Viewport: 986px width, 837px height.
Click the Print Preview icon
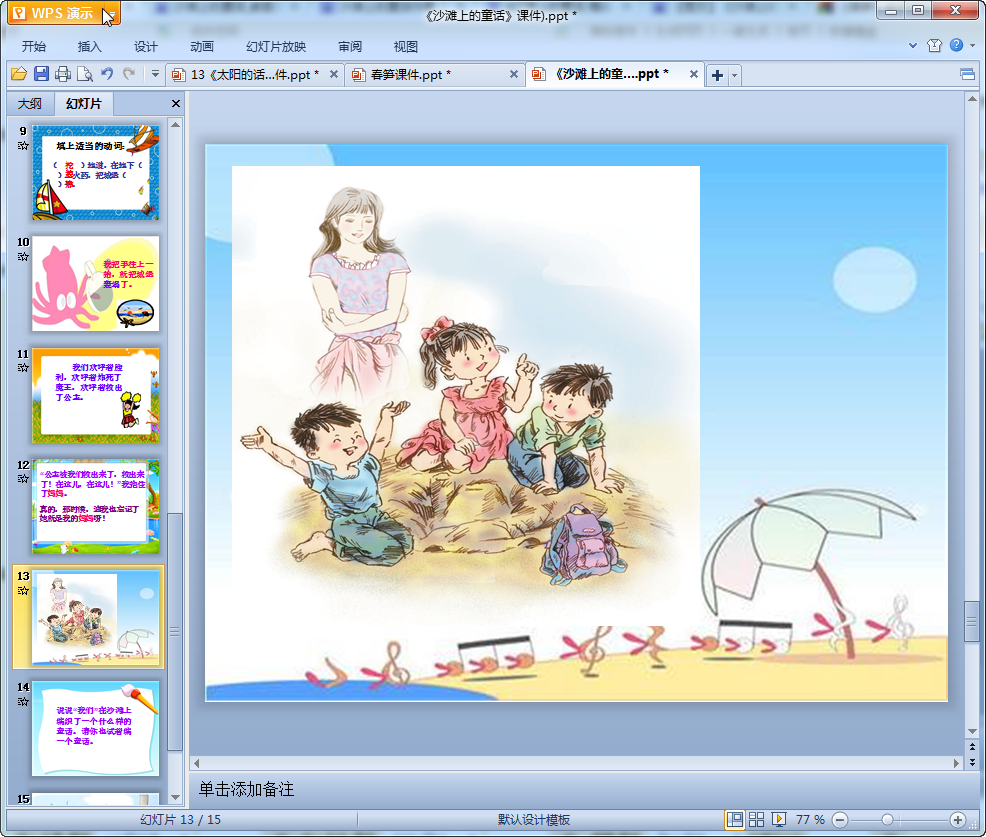[x=84, y=74]
